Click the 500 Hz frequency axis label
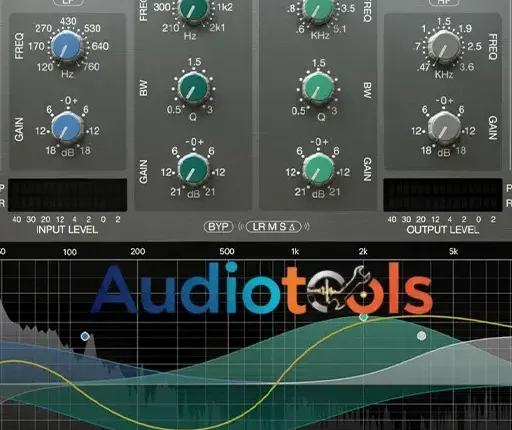Screen dimensions: 512x430 point(227,251)
